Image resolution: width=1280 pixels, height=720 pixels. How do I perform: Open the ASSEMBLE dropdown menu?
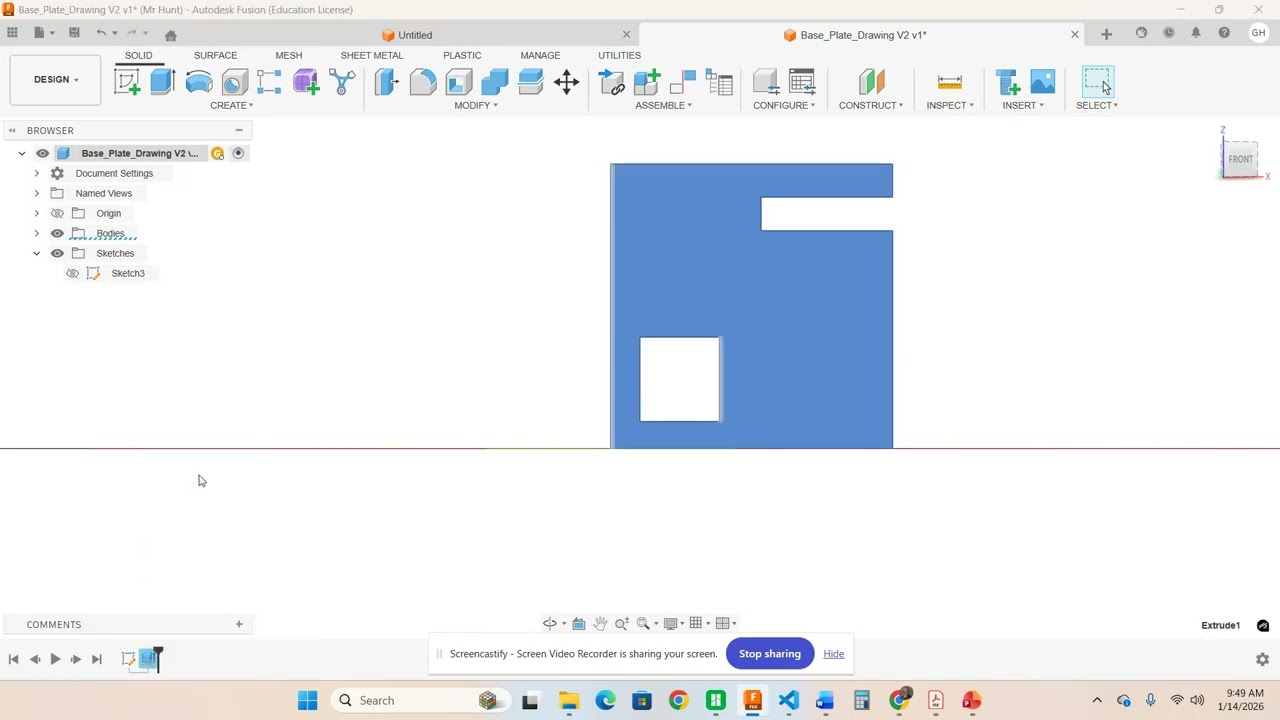click(x=663, y=105)
